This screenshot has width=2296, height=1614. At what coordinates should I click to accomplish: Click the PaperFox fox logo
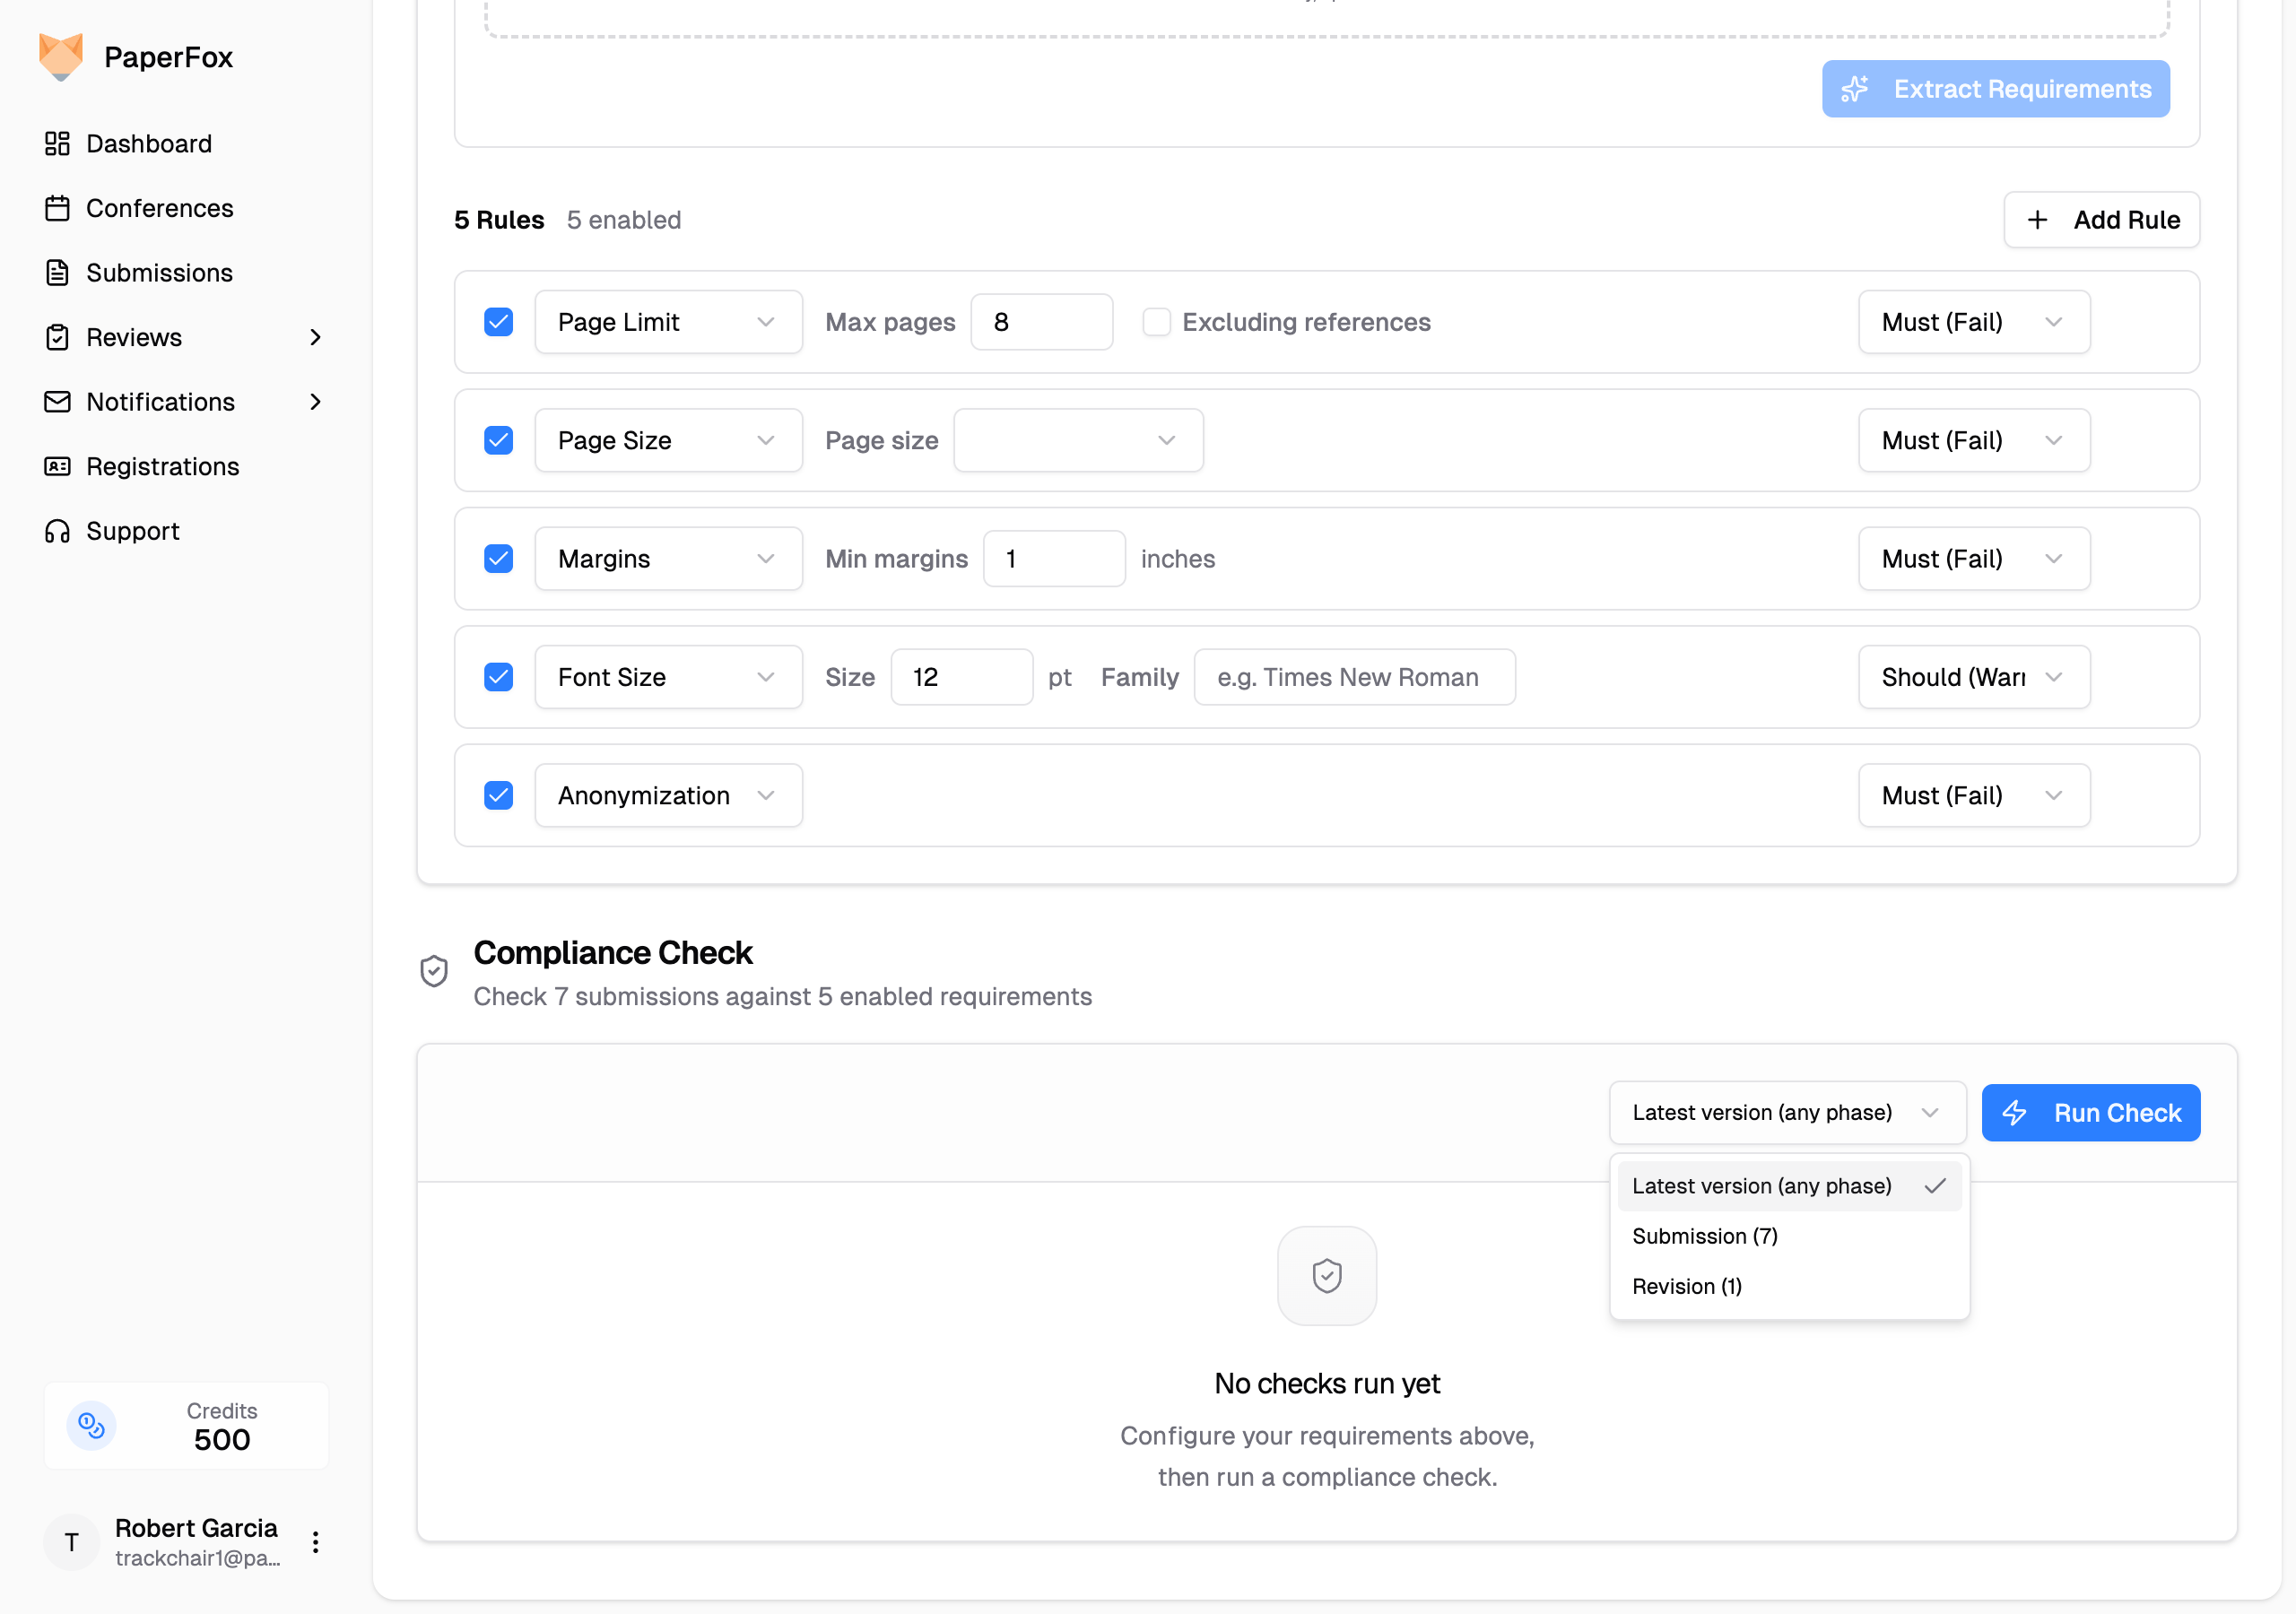coord(60,56)
